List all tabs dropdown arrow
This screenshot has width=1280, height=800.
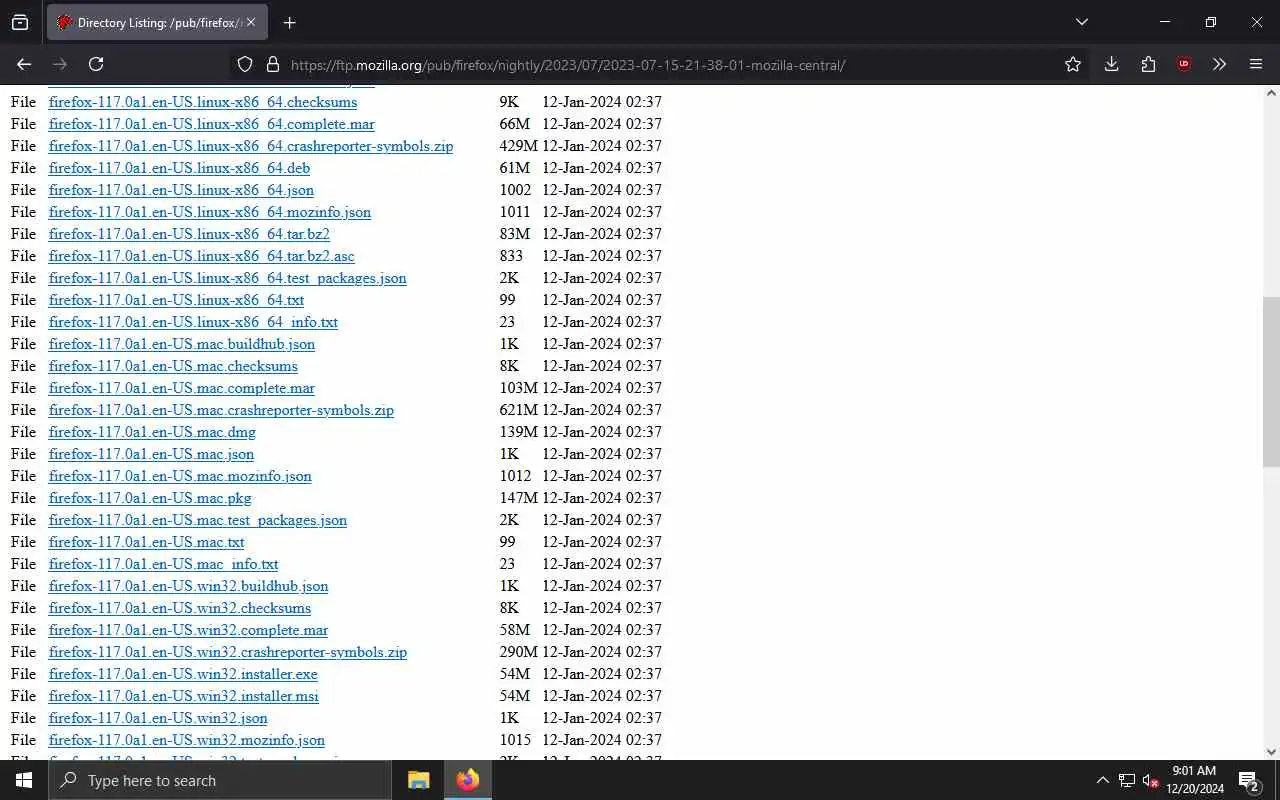1082,22
